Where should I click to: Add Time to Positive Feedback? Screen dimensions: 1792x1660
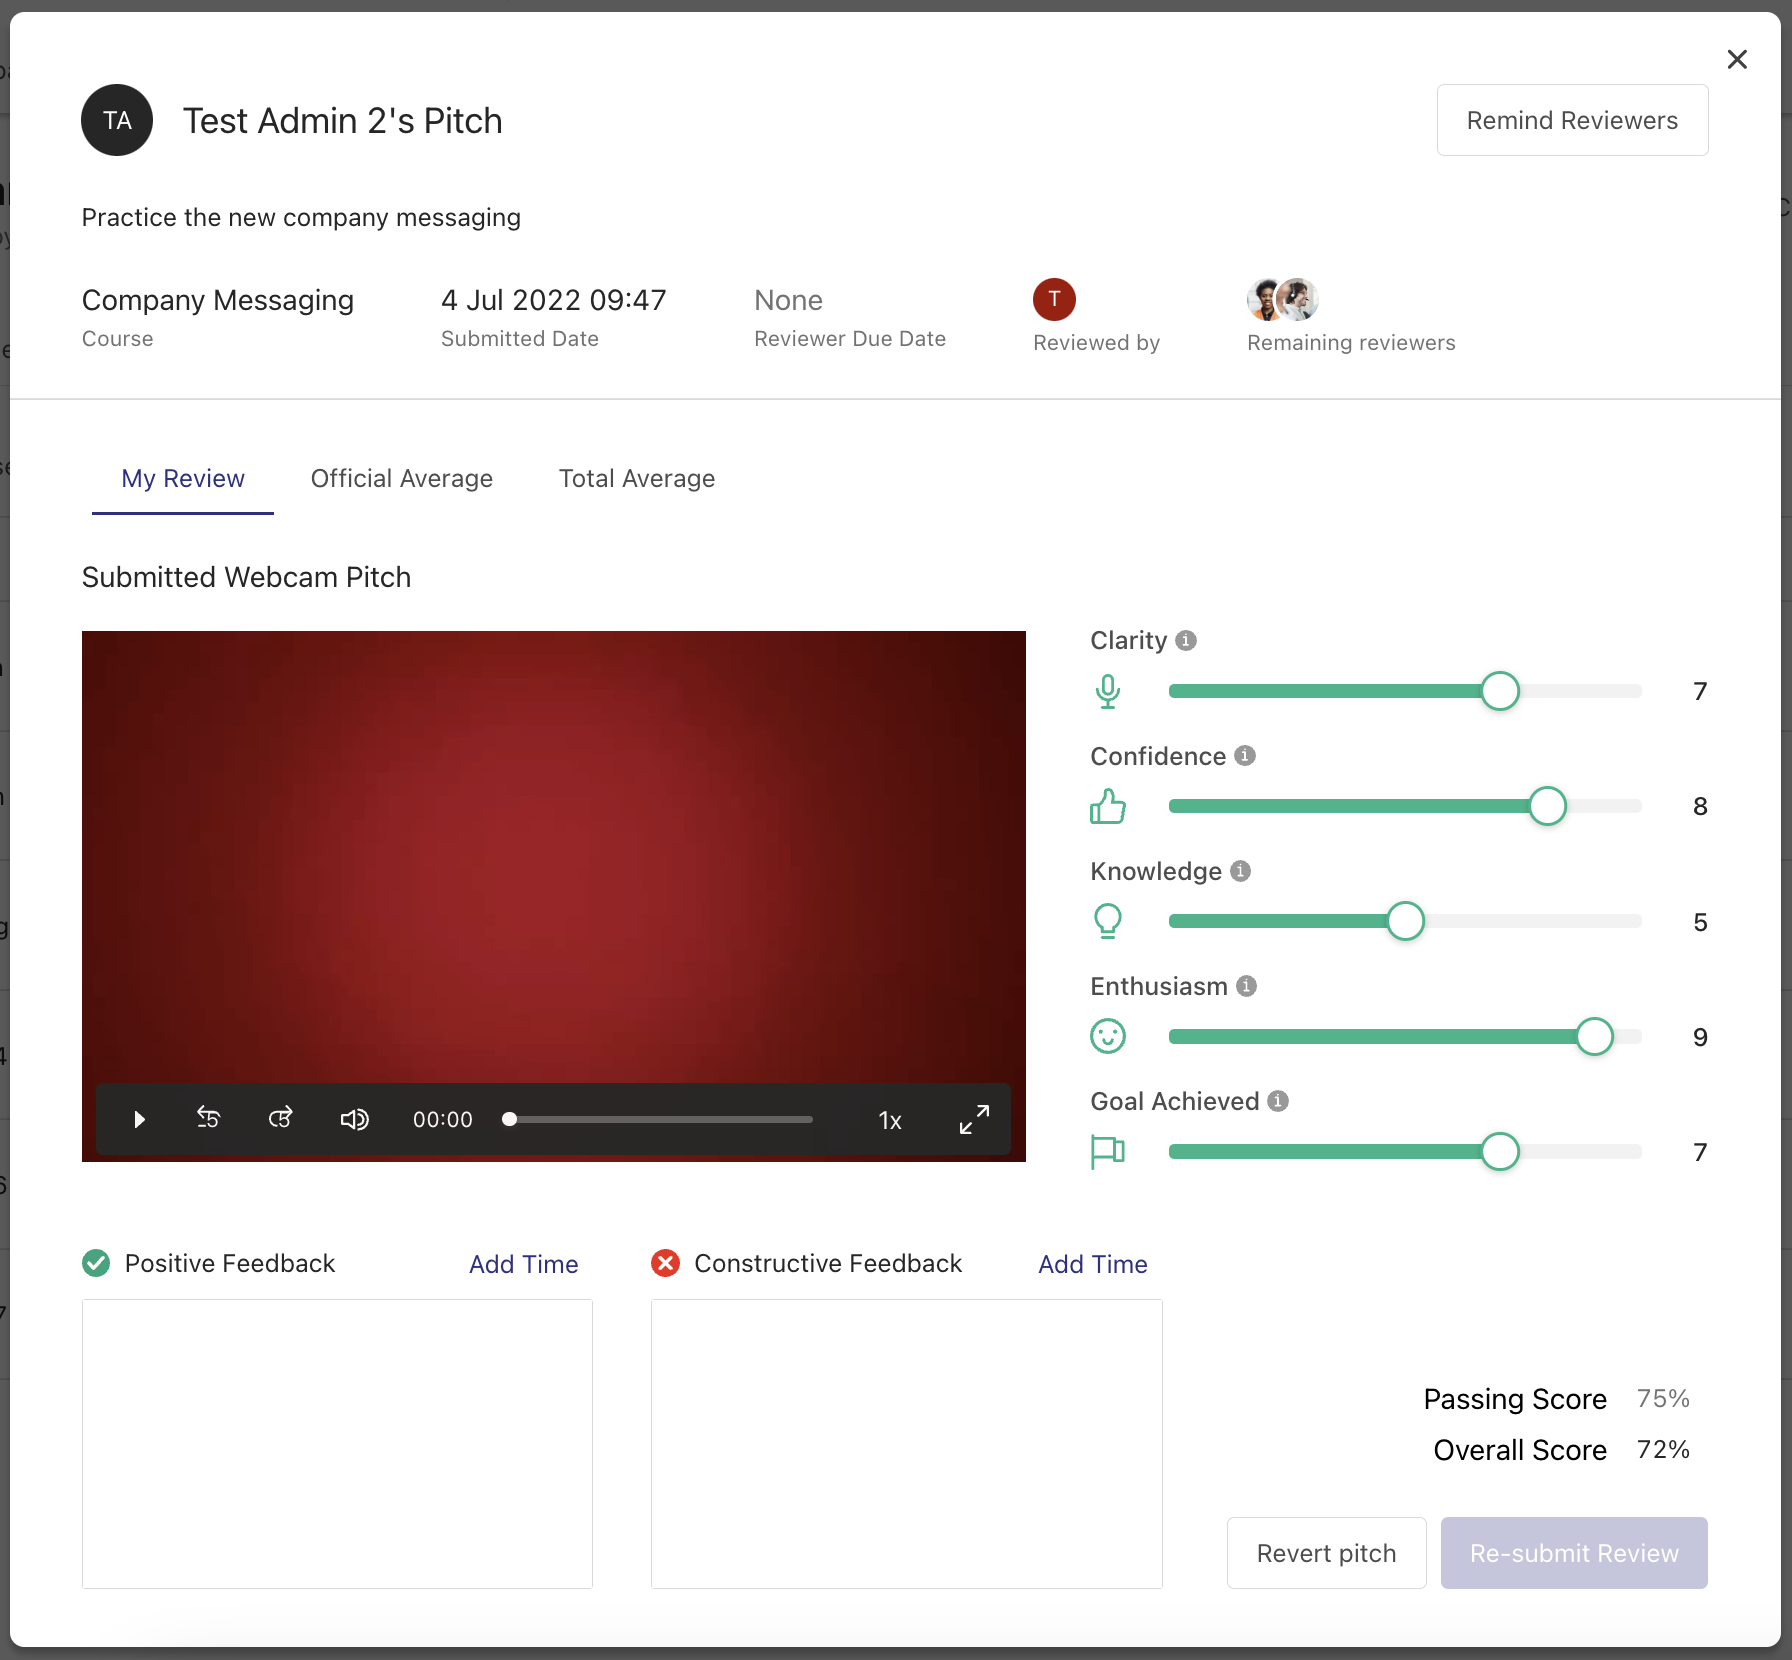(x=523, y=1264)
